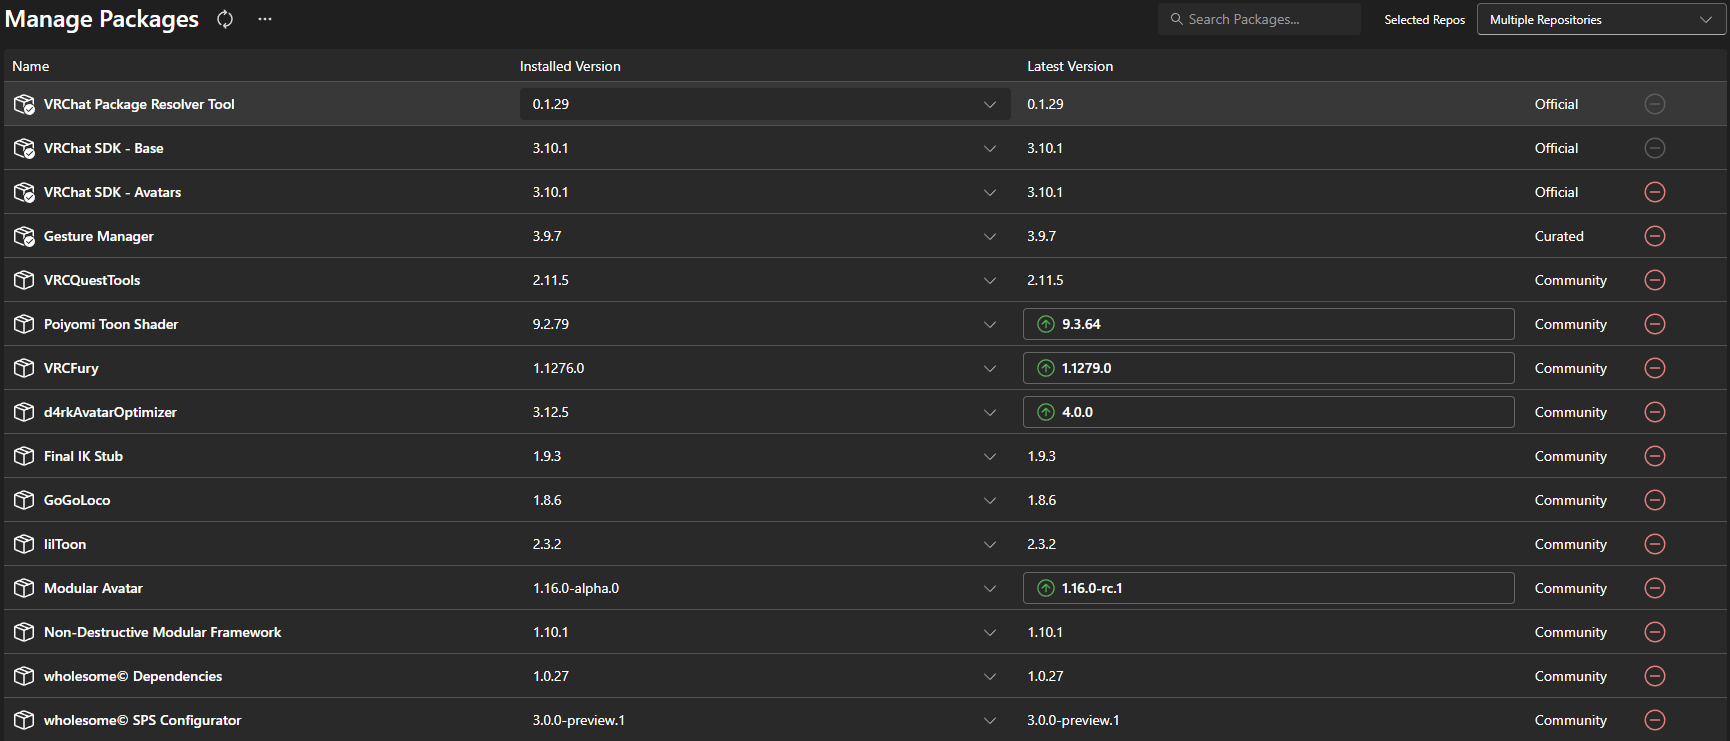The image size is (1730, 741).
Task: Open the more options ellipsis menu
Action: [x=264, y=19]
